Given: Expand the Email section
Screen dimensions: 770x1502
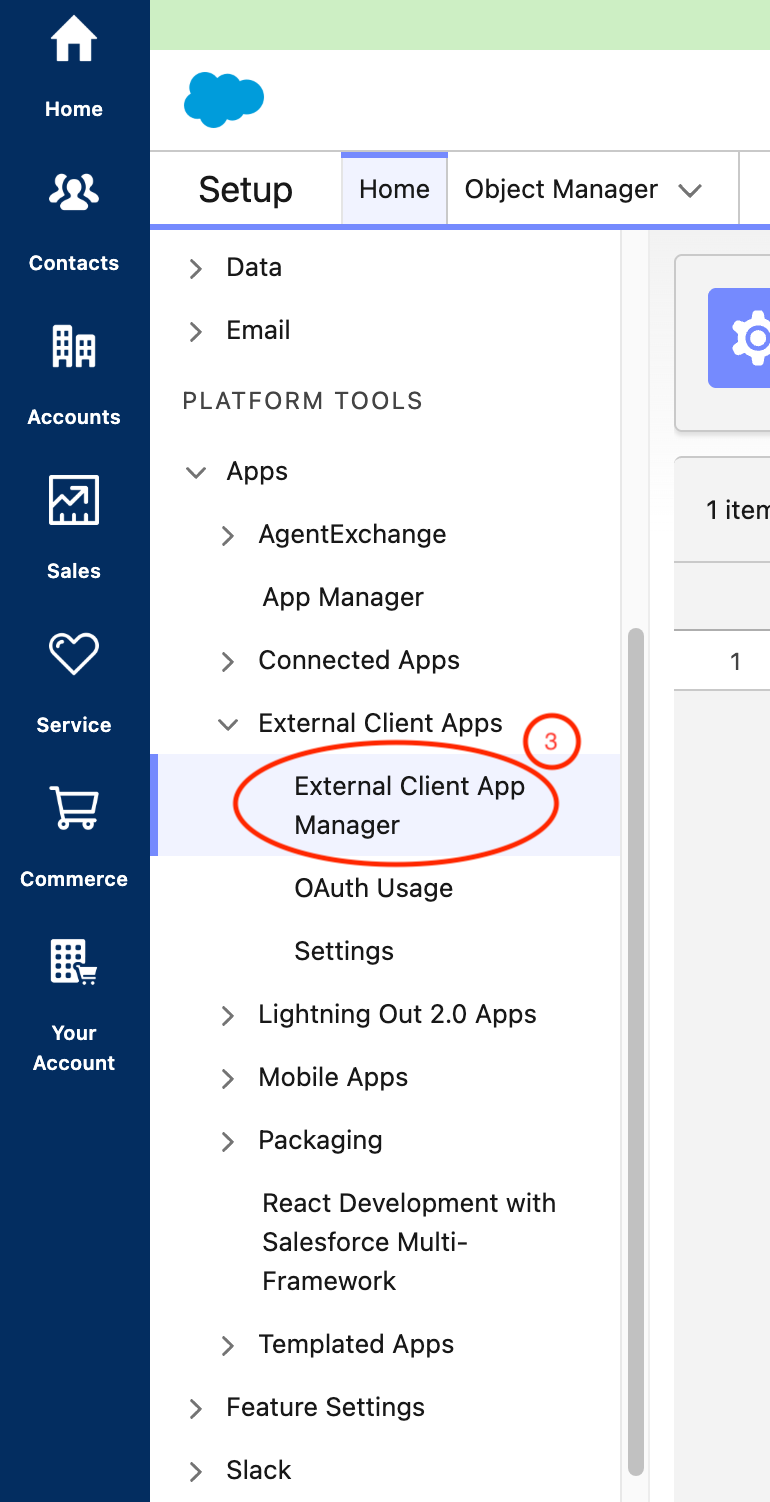Looking at the screenshot, I should coord(196,331).
